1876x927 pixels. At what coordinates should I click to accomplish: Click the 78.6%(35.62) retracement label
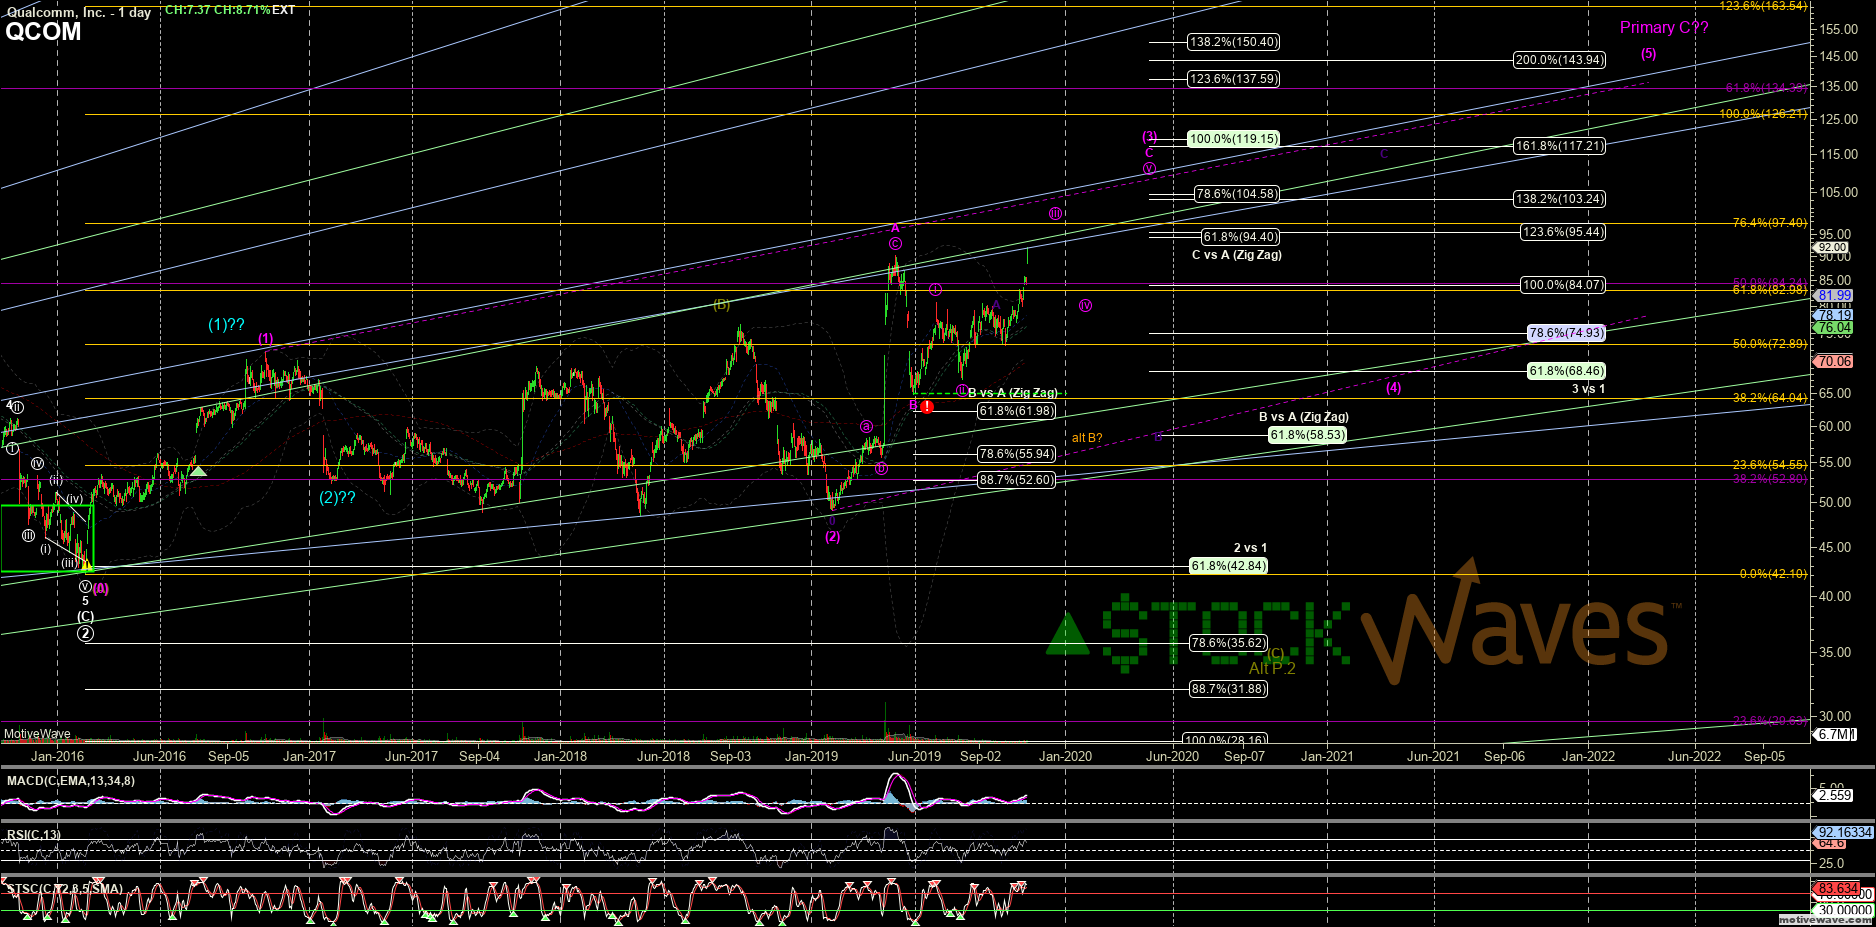[x=1228, y=643]
